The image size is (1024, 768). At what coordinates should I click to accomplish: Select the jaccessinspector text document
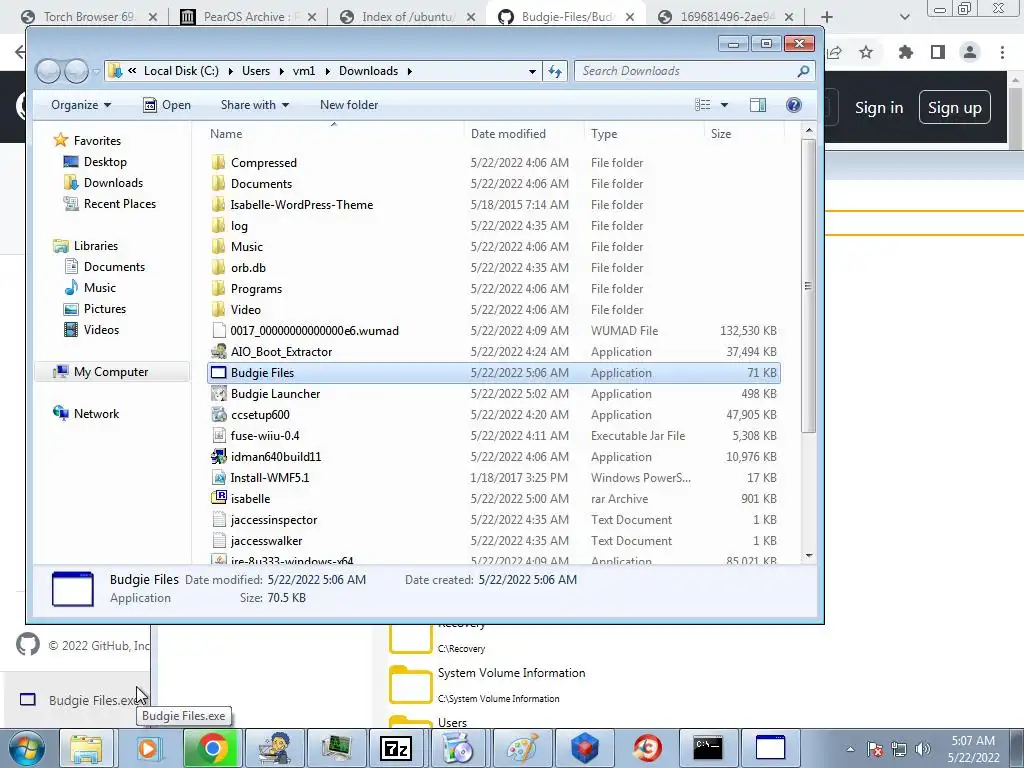[x=494, y=520]
